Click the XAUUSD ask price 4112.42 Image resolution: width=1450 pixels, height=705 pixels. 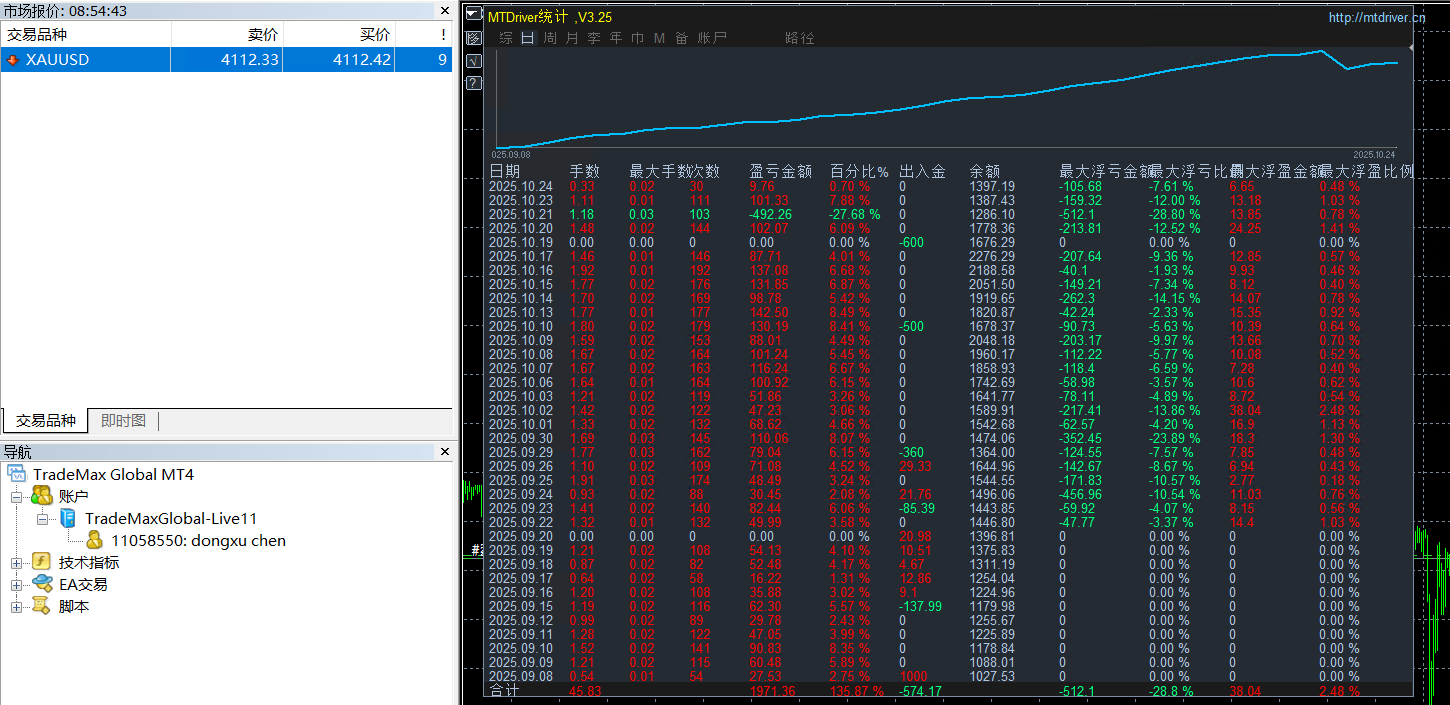pyautogui.click(x=362, y=60)
